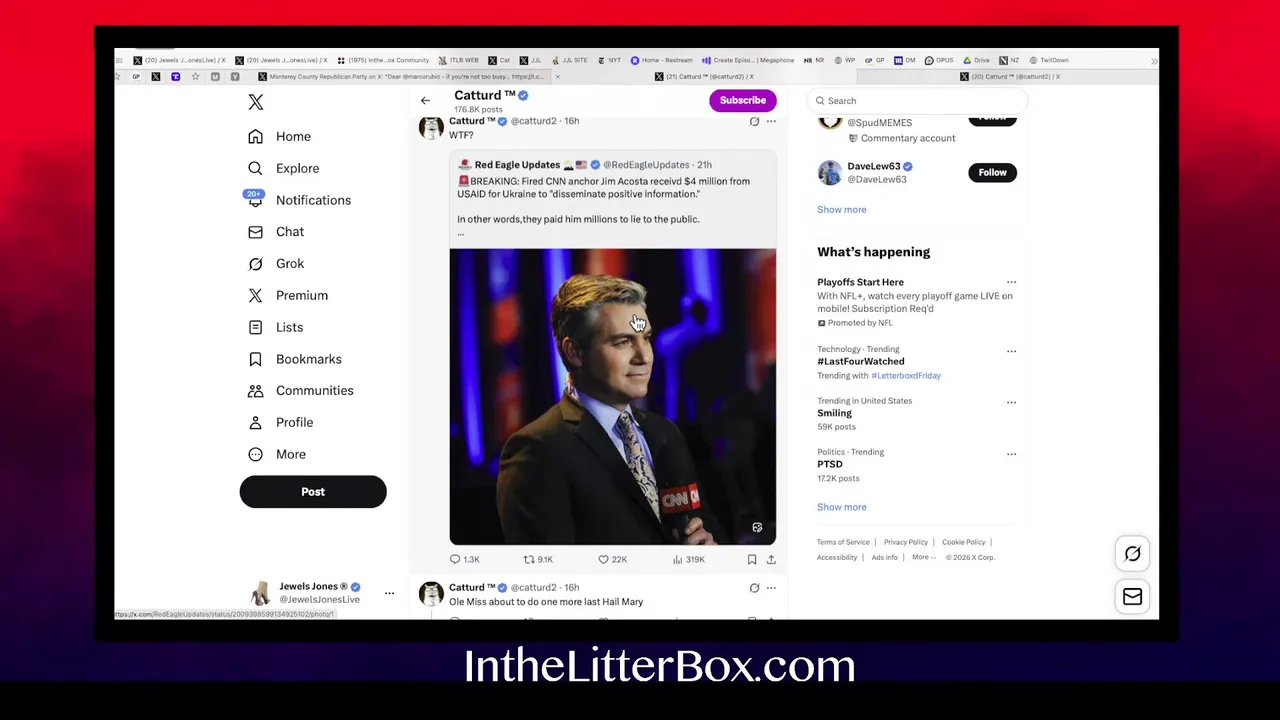Click the back arrow beside Catturd

pyautogui.click(x=425, y=100)
